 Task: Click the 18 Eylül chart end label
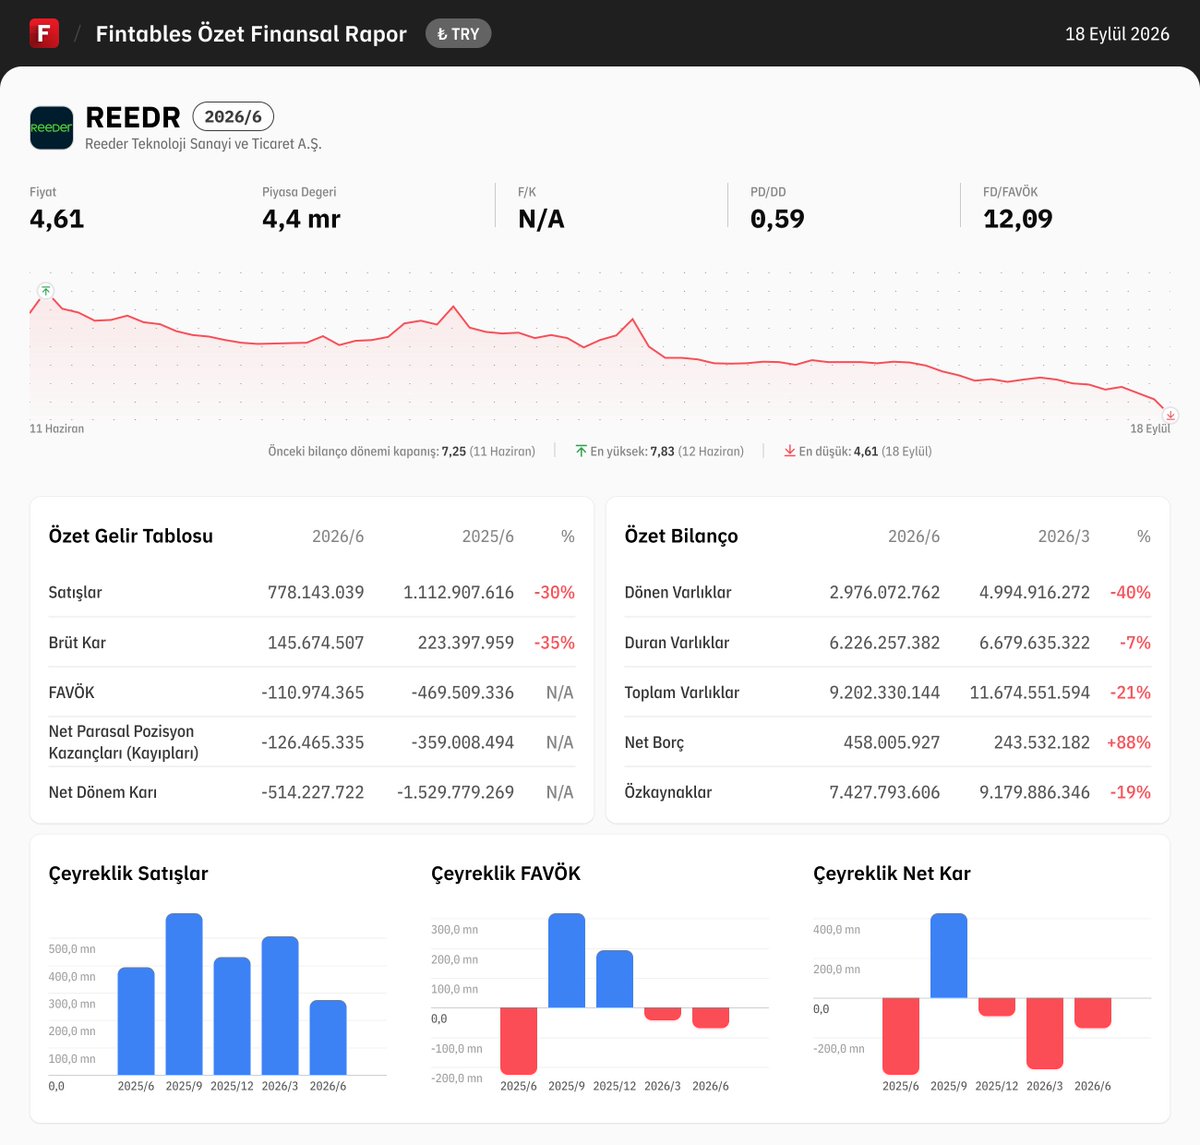pos(1150,428)
